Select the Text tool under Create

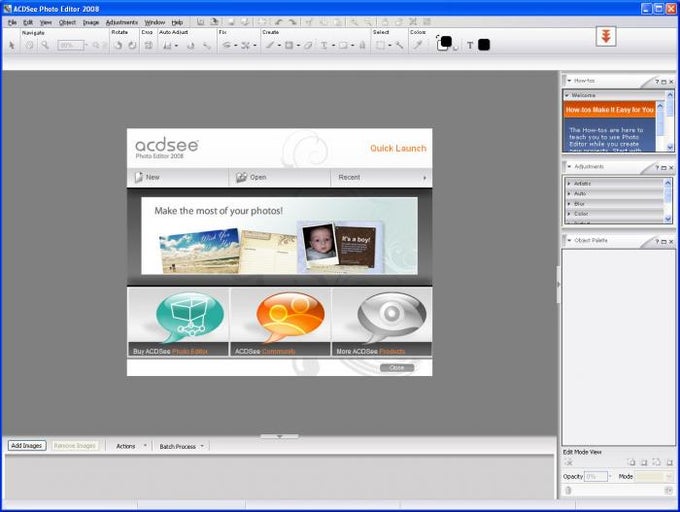[x=324, y=45]
